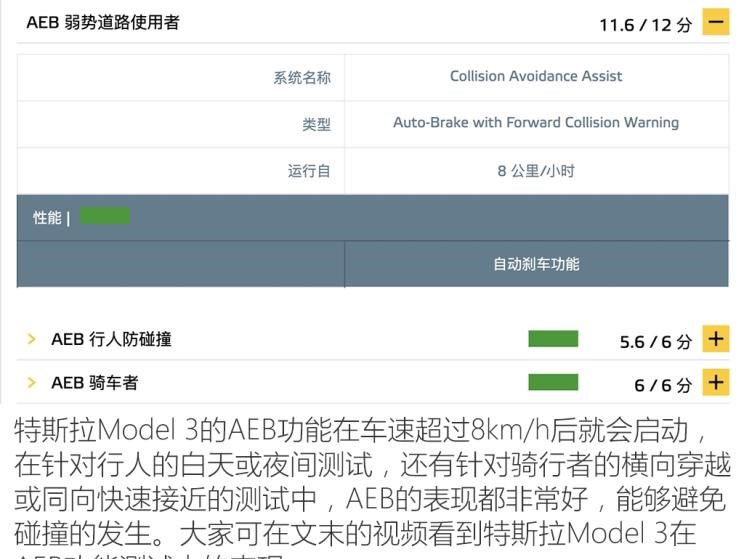
Task: Click the paragraph line starting 碰撞的发生
Action: (355, 534)
